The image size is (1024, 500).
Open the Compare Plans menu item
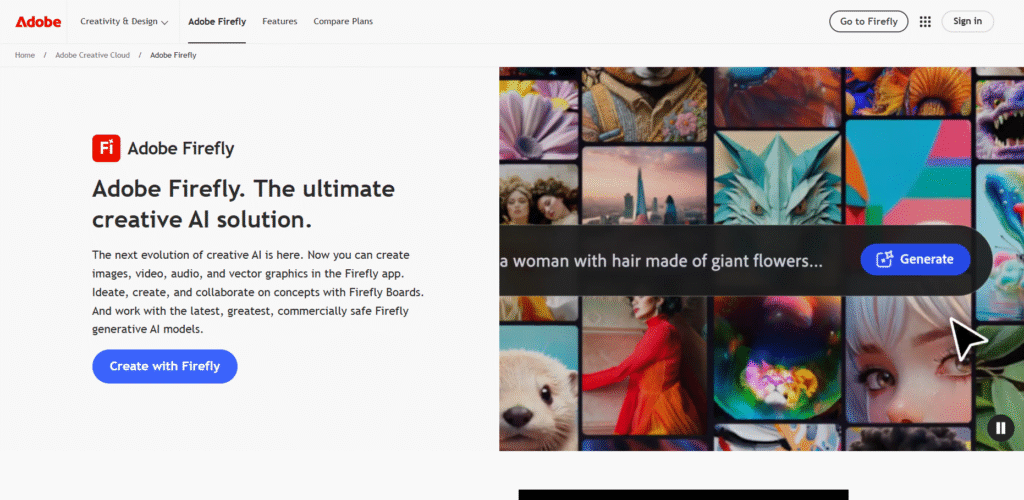[x=343, y=22]
